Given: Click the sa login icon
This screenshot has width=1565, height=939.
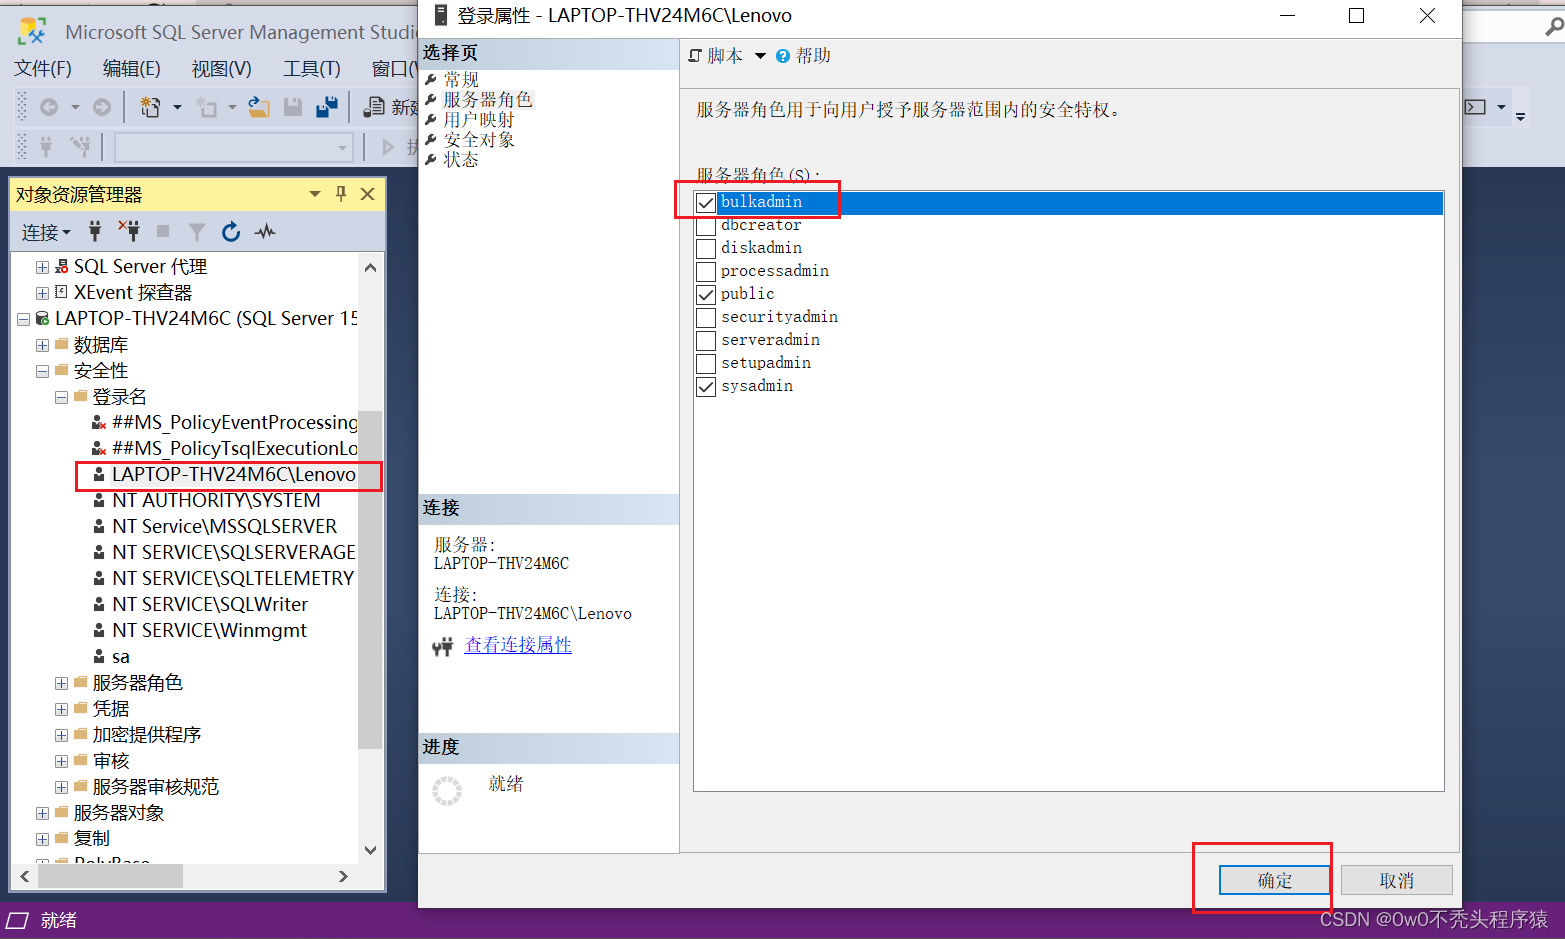Looking at the screenshot, I should click(x=99, y=657).
